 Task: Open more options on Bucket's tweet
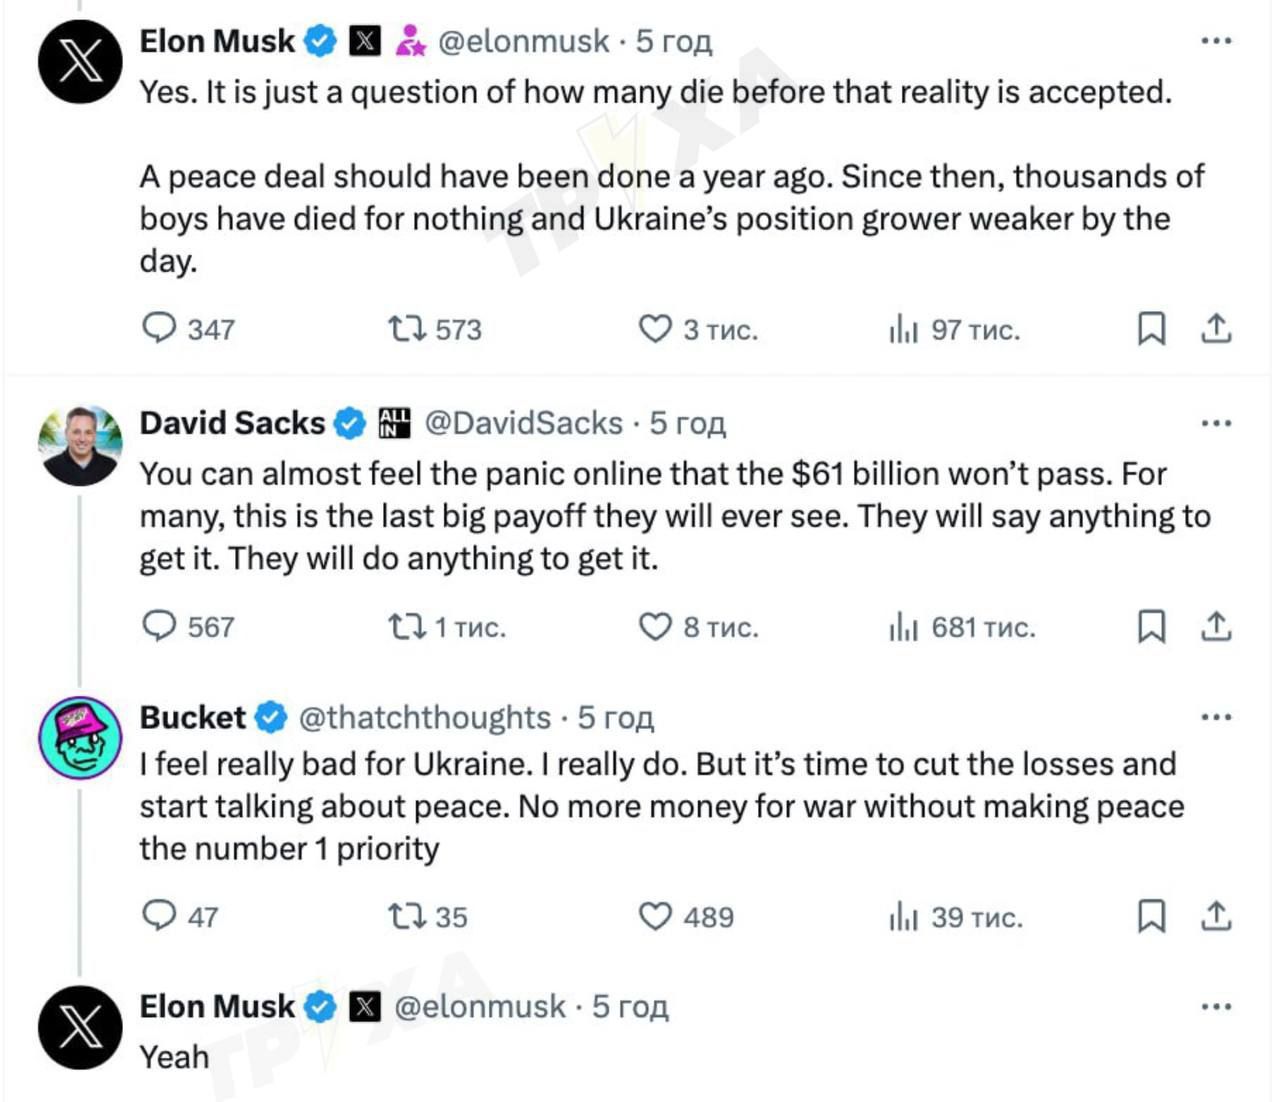(1215, 717)
